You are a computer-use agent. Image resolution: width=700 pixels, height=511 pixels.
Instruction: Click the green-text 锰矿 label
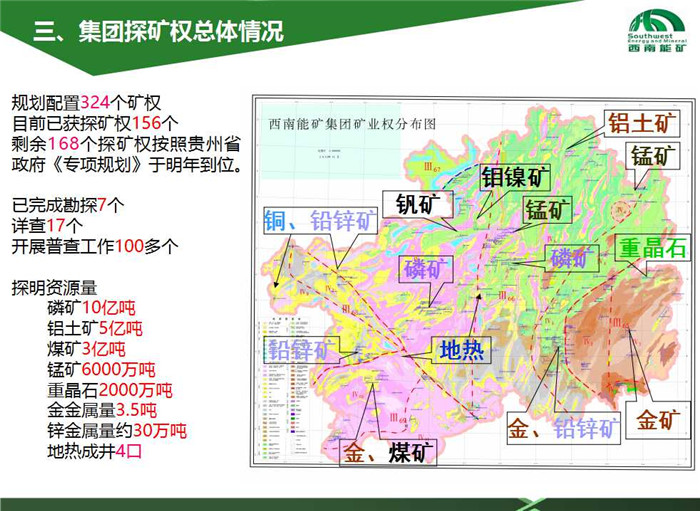[548, 210]
